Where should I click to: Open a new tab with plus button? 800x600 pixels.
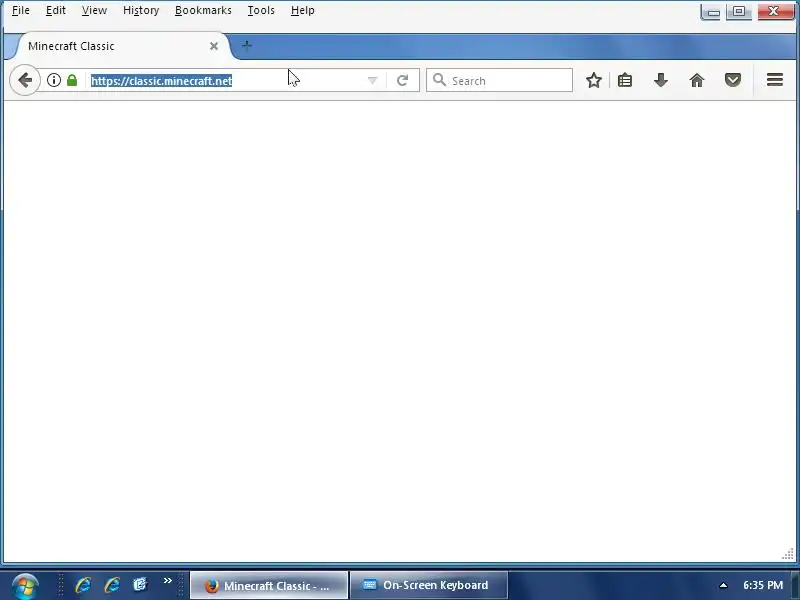246,46
